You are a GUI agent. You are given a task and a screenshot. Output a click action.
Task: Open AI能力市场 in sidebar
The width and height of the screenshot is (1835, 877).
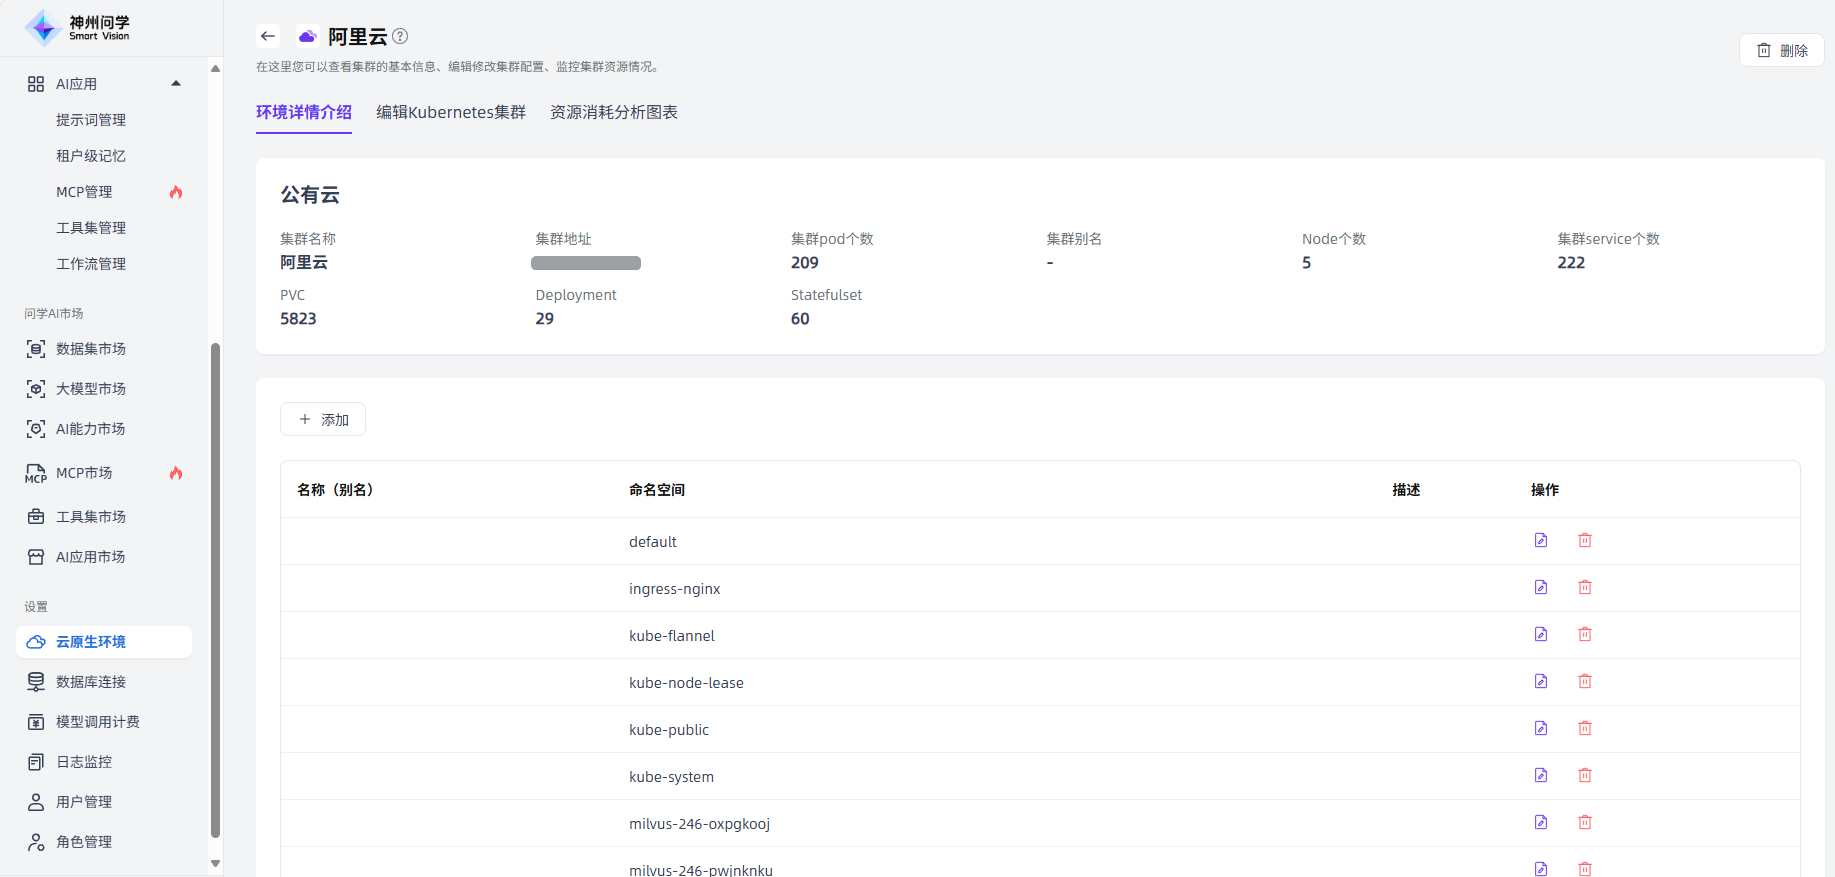[x=90, y=429]
